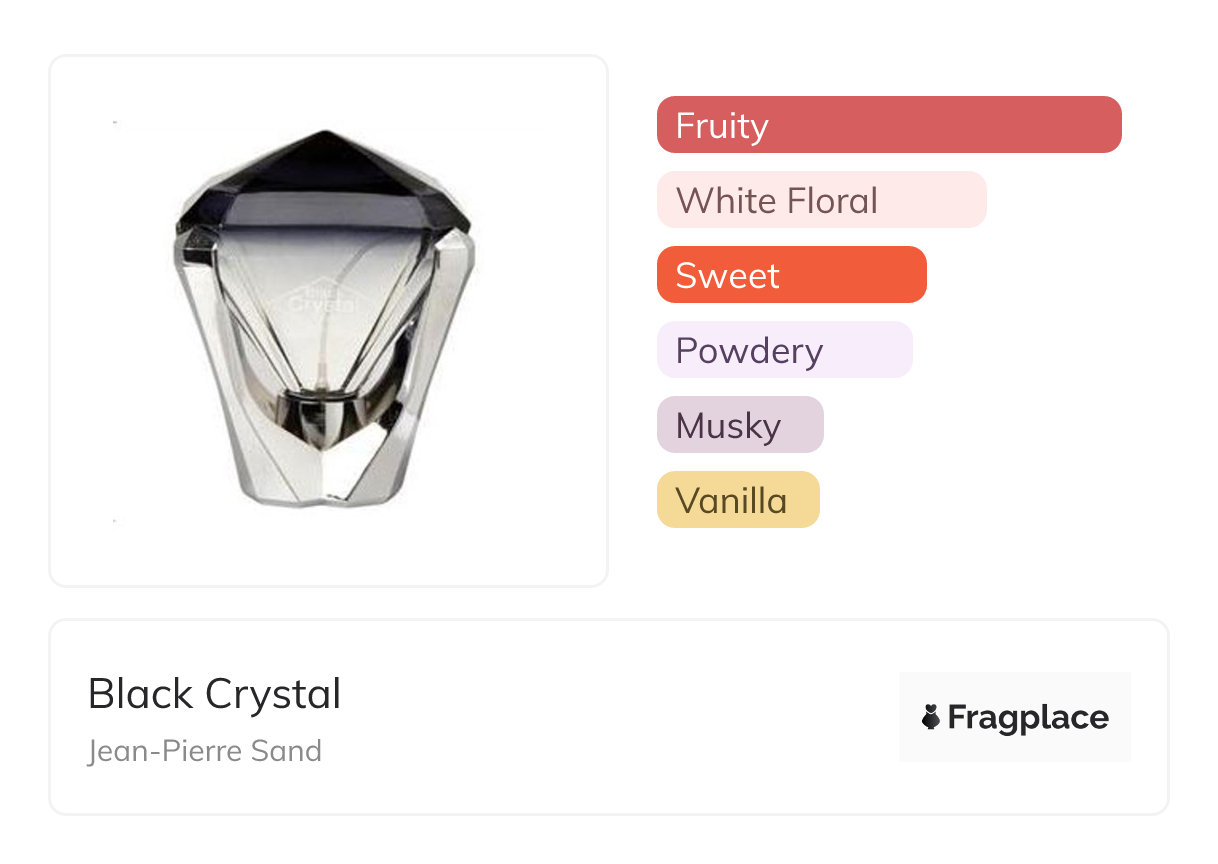
Task: Click the Fragplace wordmark text
Action: click(x=1028, y=717)
